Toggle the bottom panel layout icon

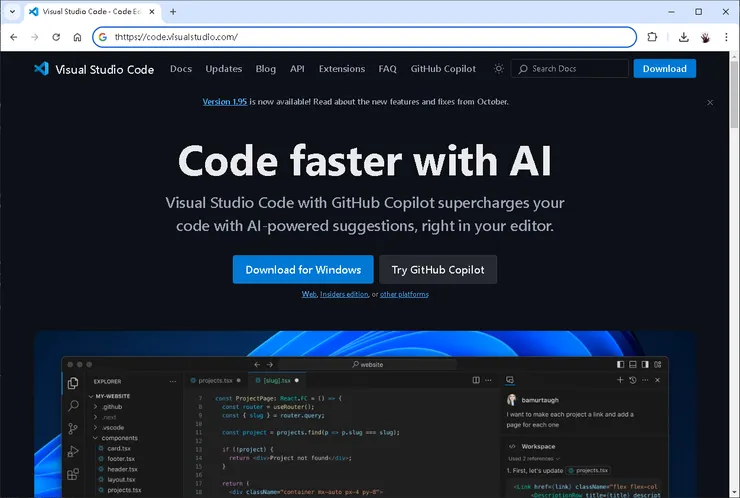633,364
